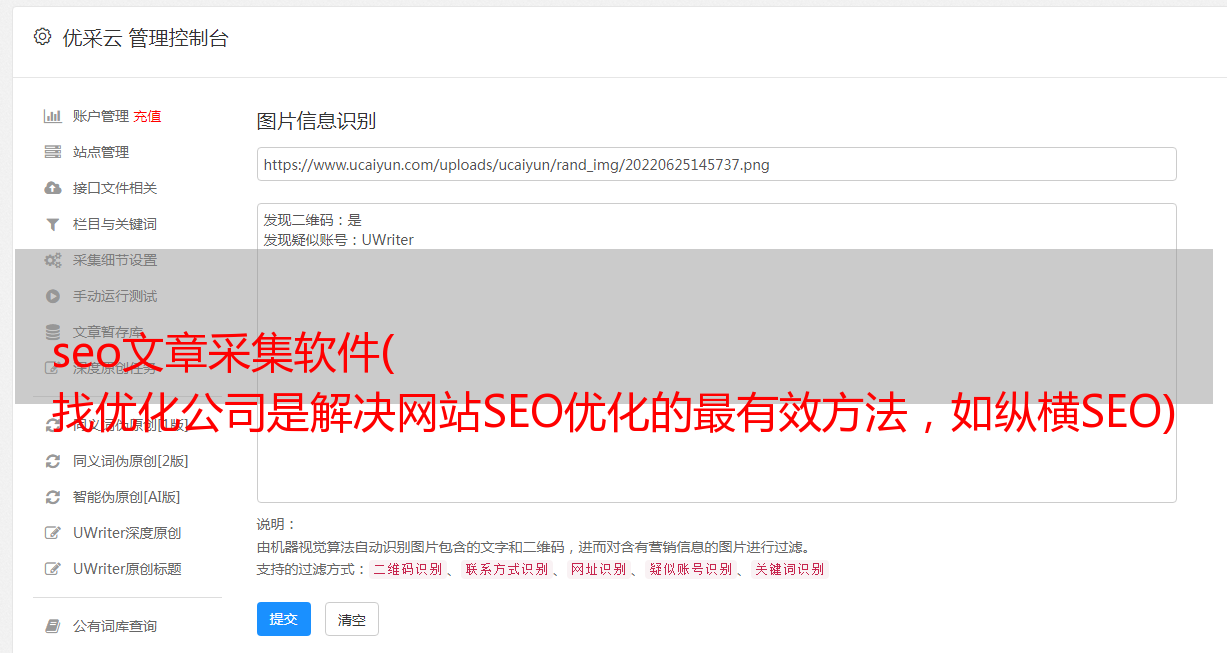Click the gears icon for 采集细节设置

coord(53,260)
